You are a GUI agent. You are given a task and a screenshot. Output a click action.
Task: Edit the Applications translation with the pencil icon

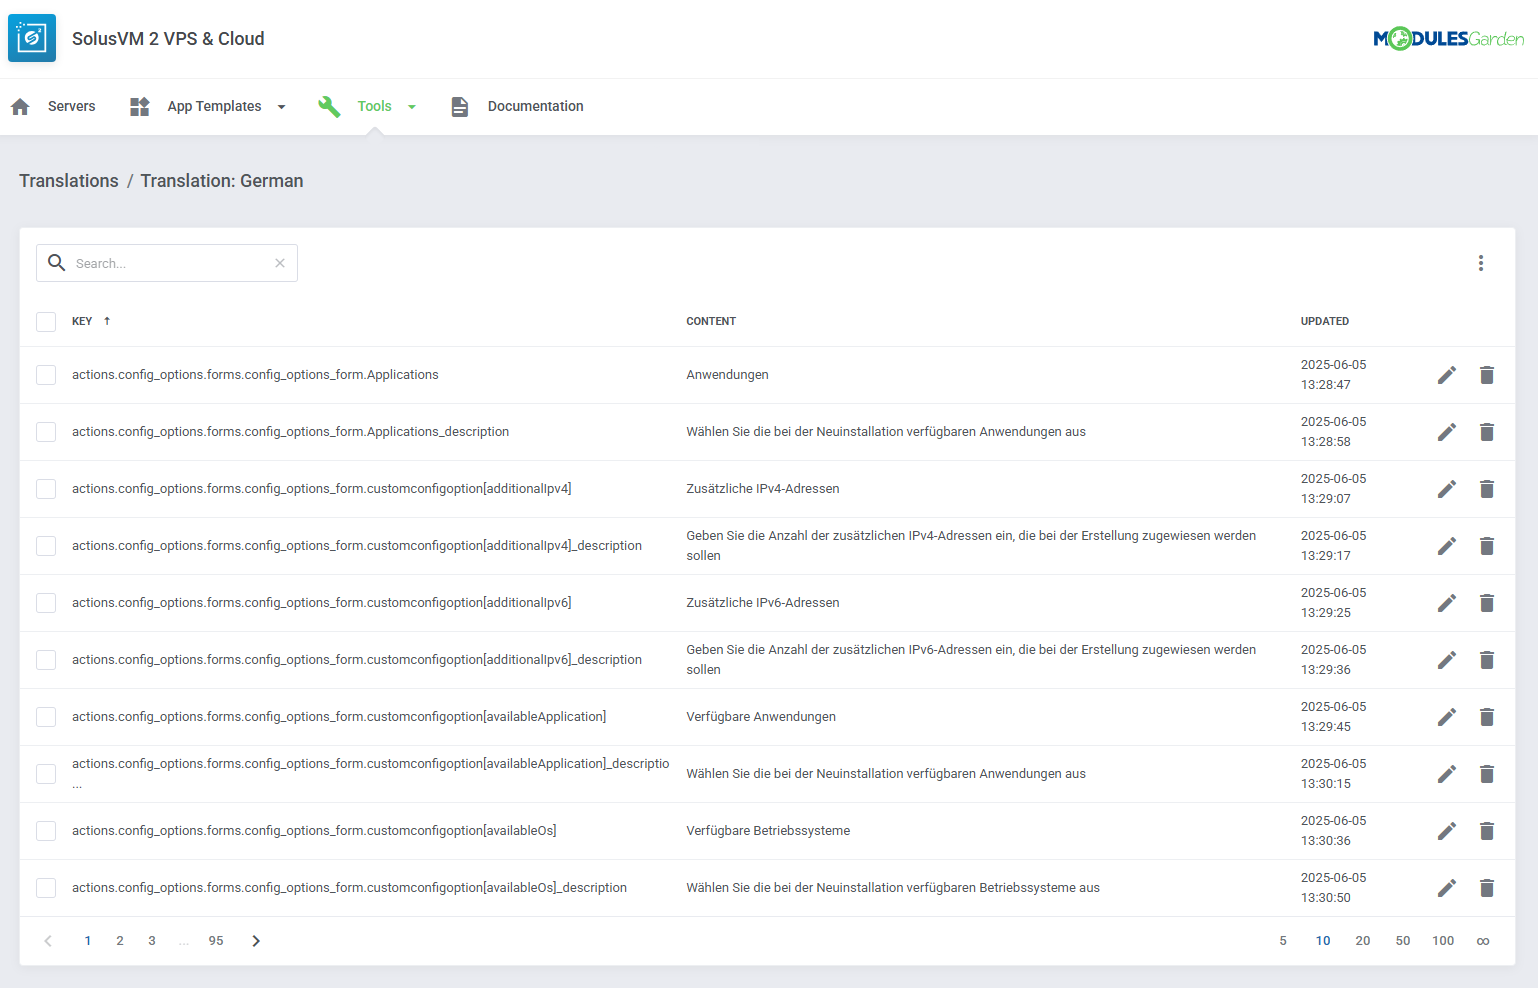click(1447, 375)
